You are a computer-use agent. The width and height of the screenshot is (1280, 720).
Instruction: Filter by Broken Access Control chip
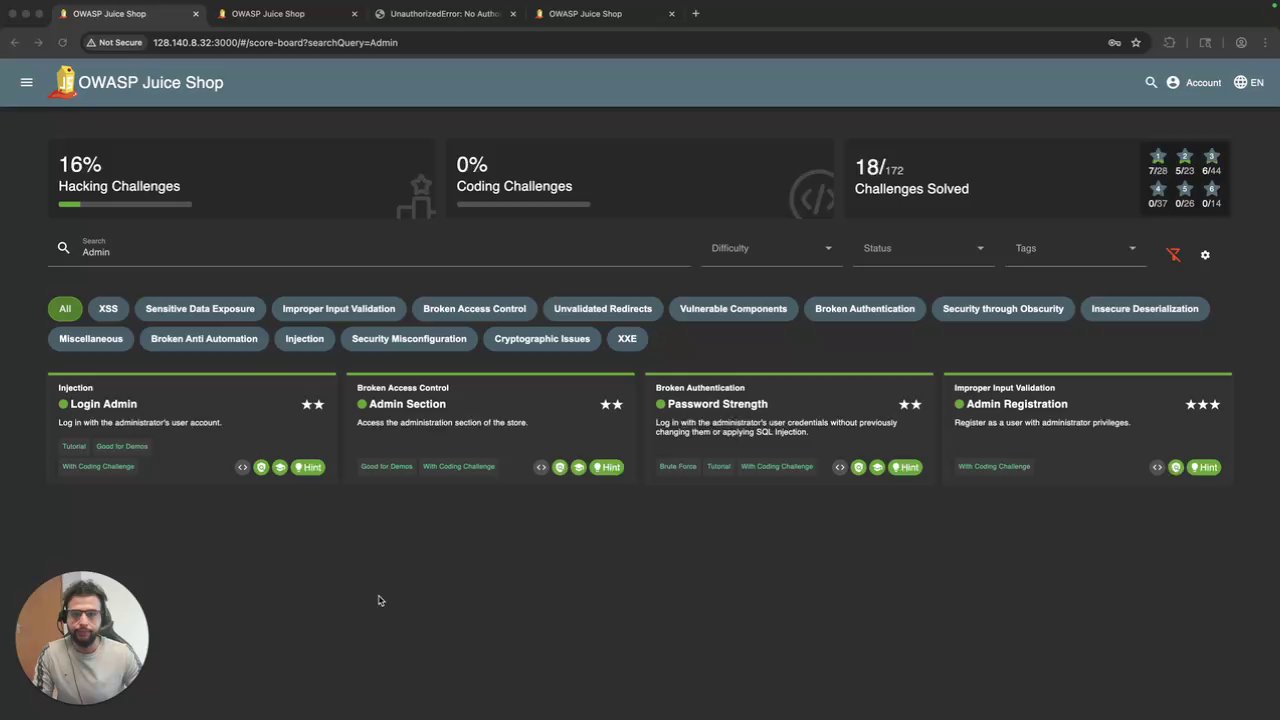474,309
